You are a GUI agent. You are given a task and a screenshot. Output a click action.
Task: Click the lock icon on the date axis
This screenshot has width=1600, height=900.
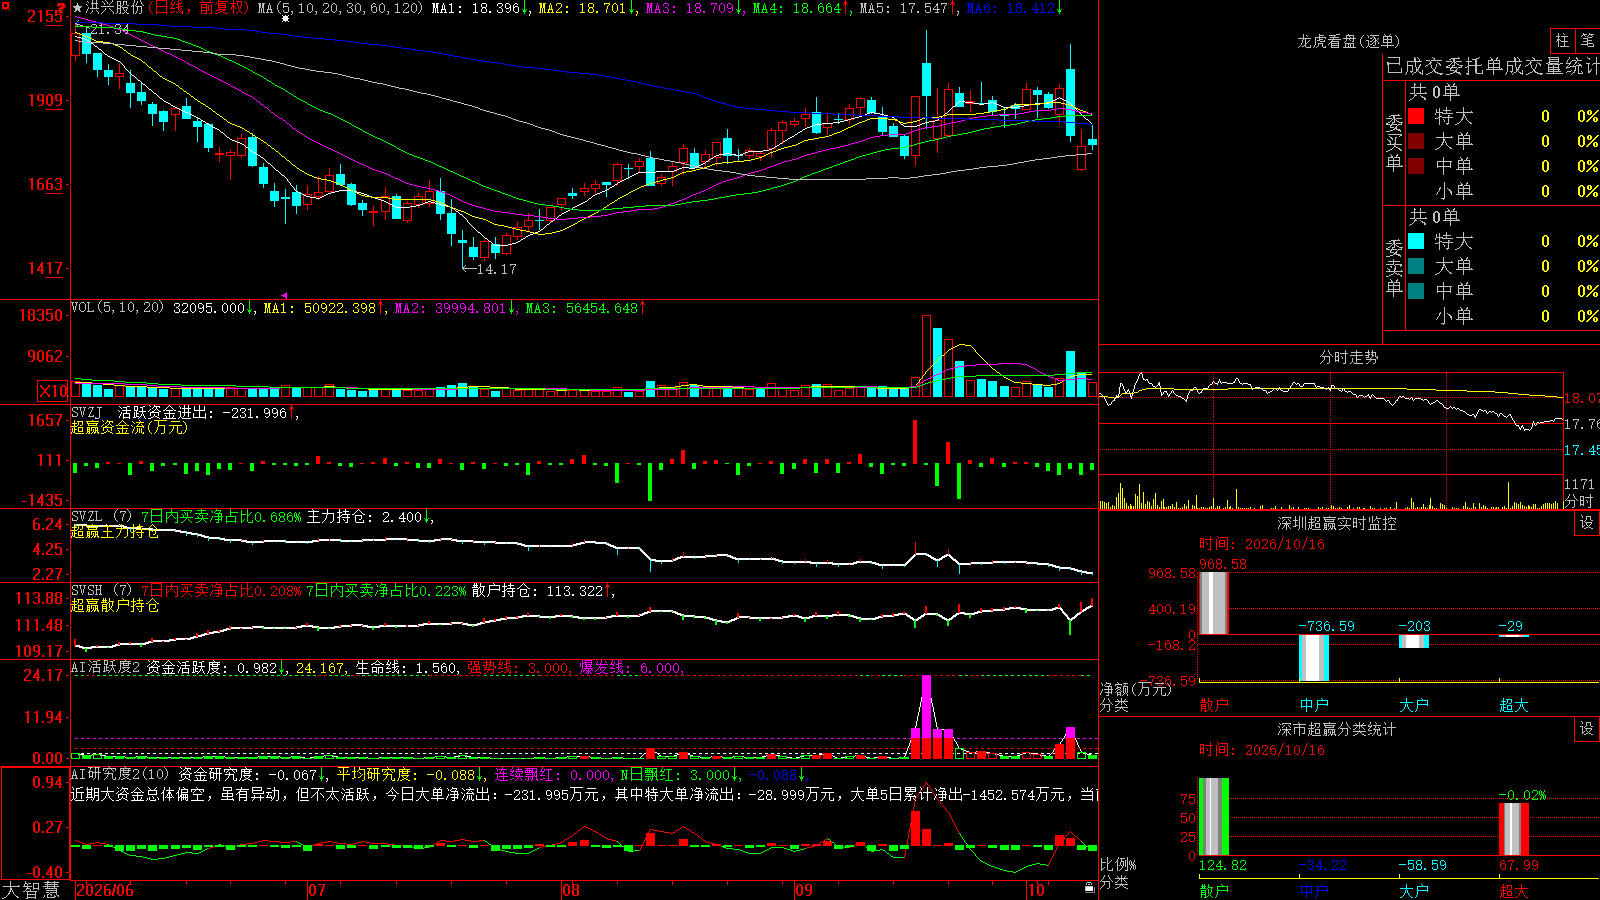1090,887
